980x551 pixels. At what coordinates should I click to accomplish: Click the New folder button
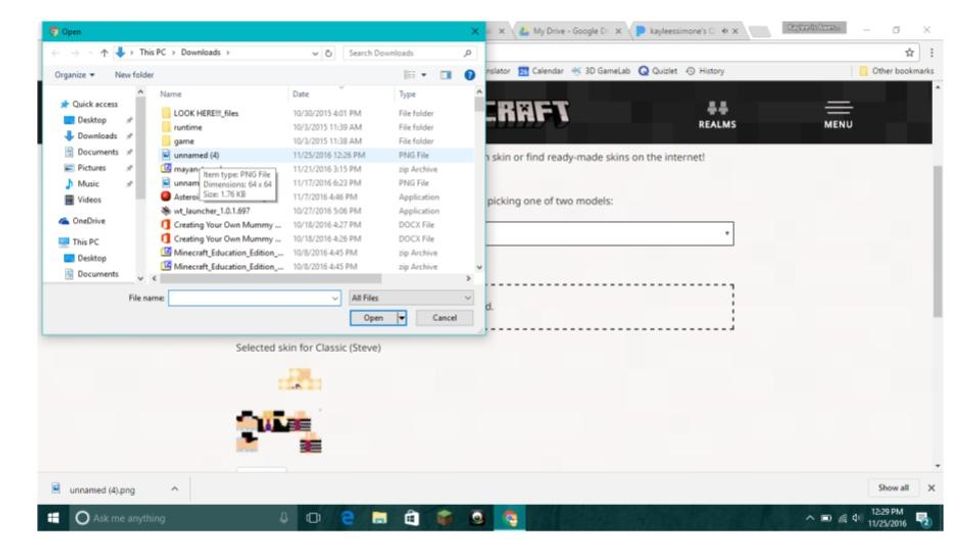coord(134,75)
